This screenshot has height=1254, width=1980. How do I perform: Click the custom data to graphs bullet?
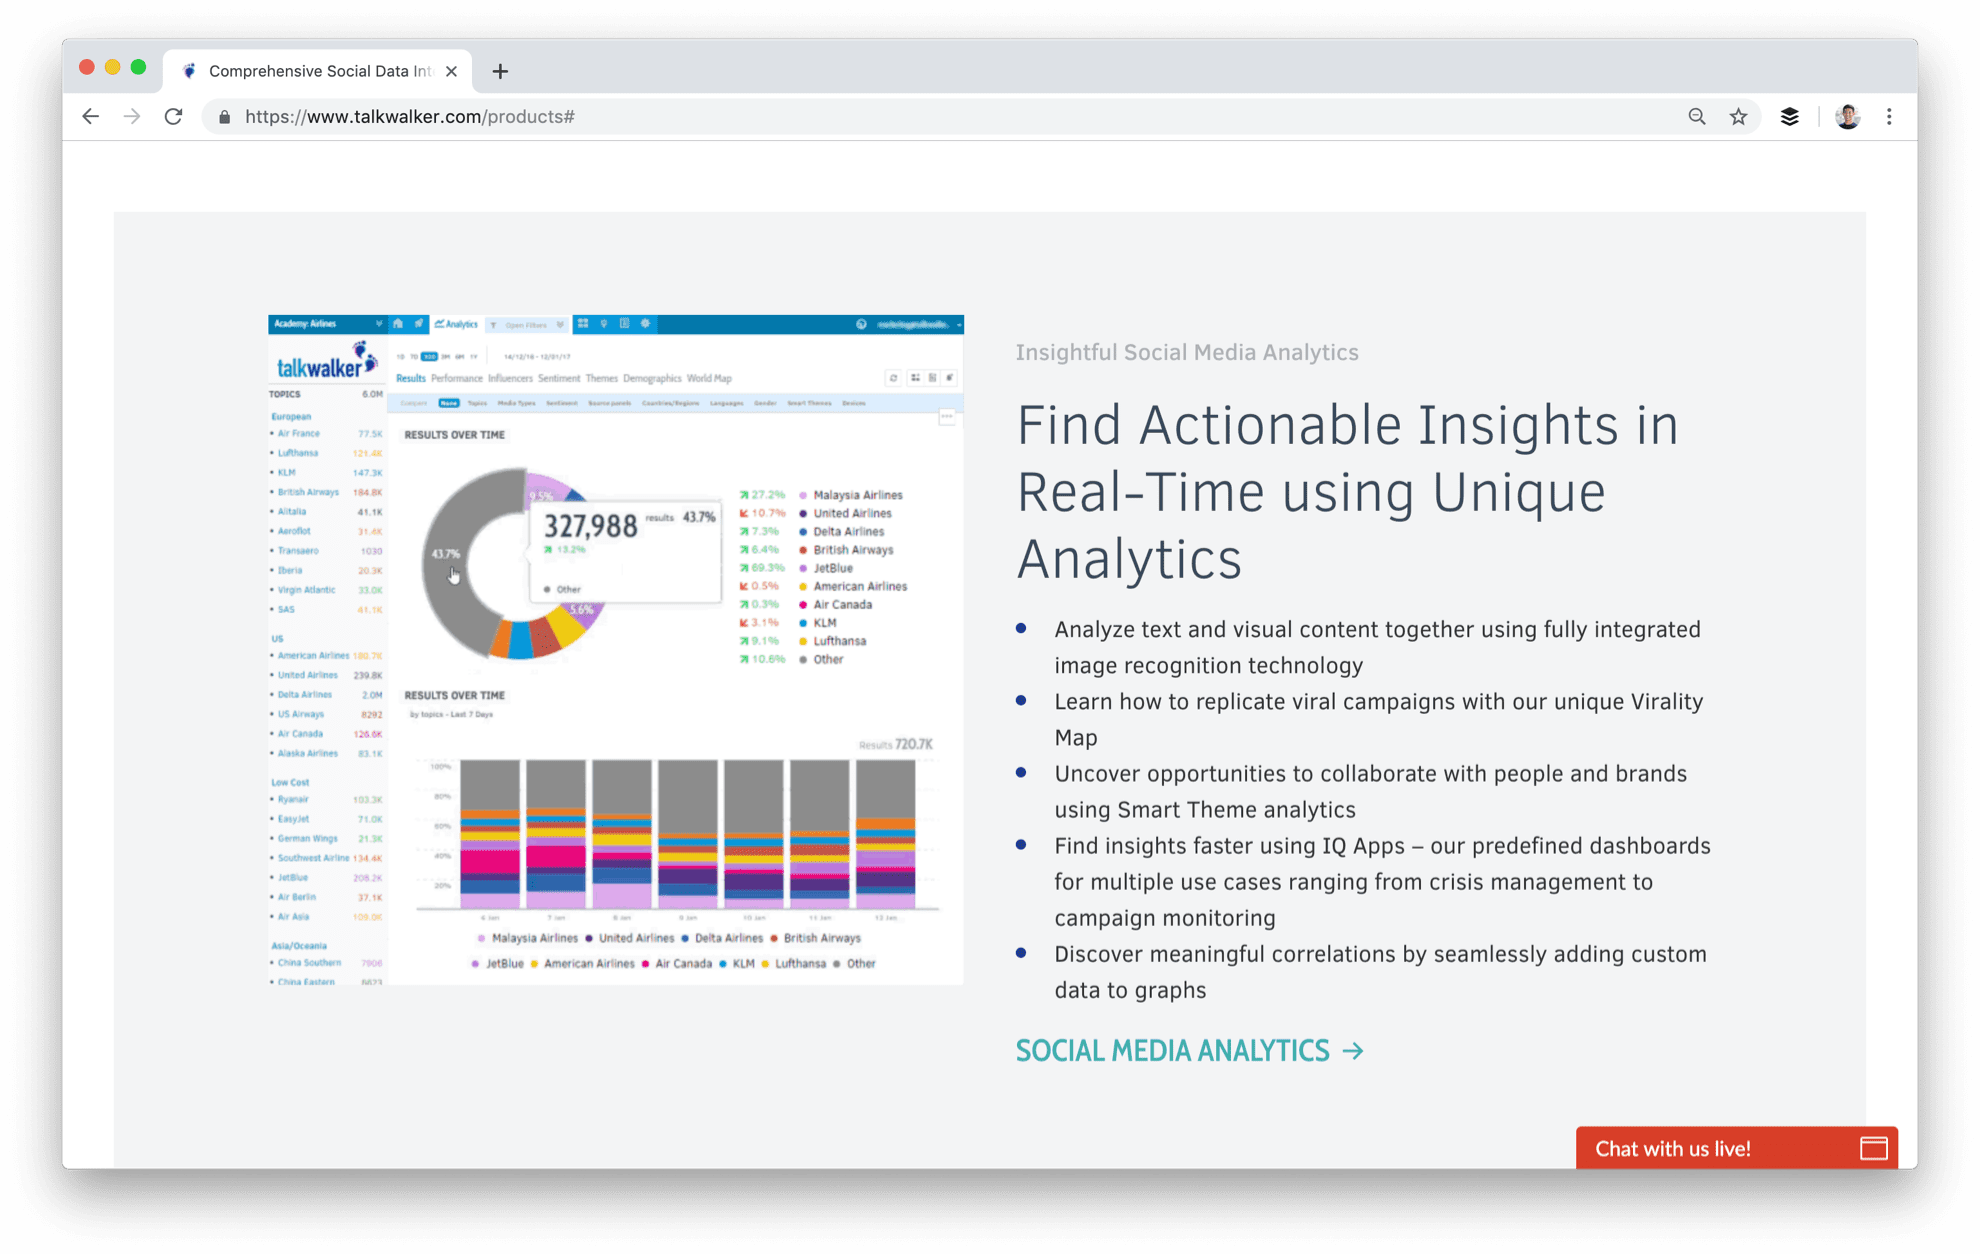click(x=1380, y=971)
